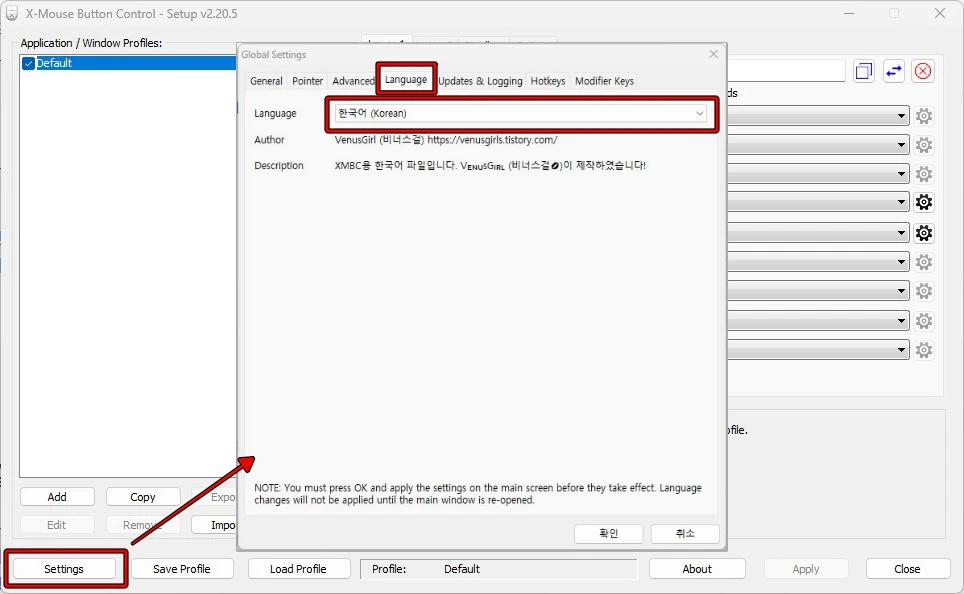Click the author URL venusgirls.tistory.com text
Viewport: 964px width, 594px height.
coord(492,140)
